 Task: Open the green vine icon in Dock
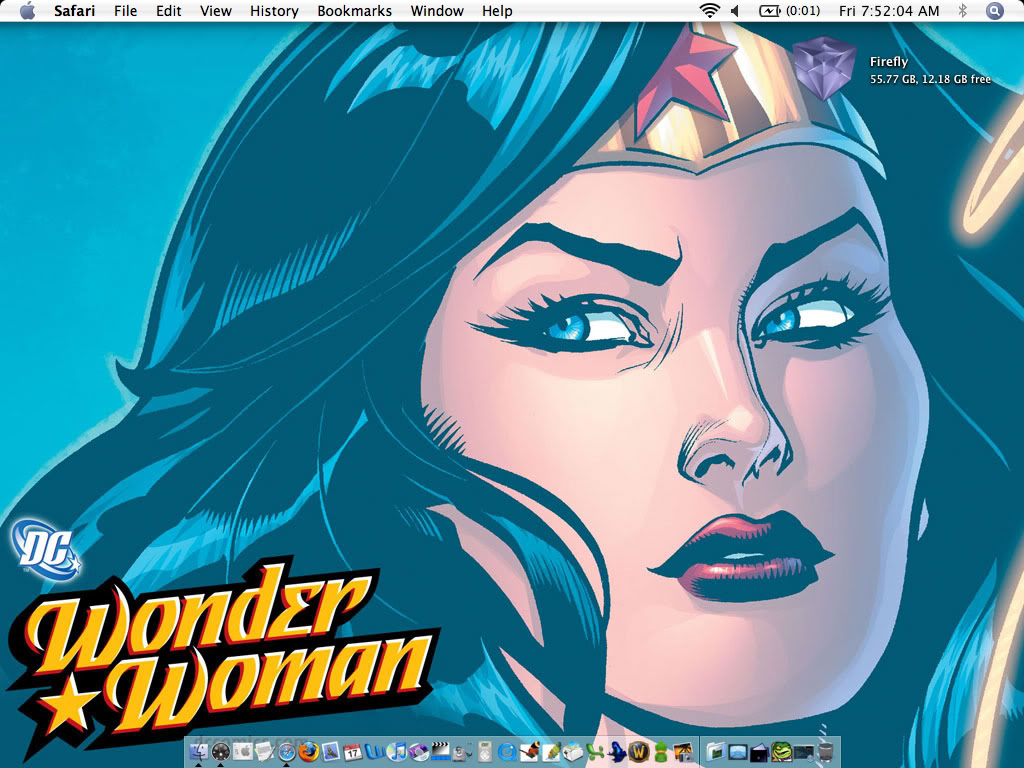[596, 752]
